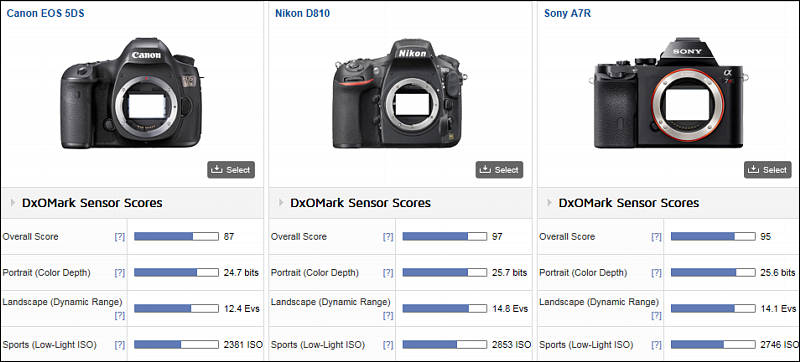
Task: Collapse Canon DxOMark Sensor Scores section arrow
Action: [x=13, y=203]
